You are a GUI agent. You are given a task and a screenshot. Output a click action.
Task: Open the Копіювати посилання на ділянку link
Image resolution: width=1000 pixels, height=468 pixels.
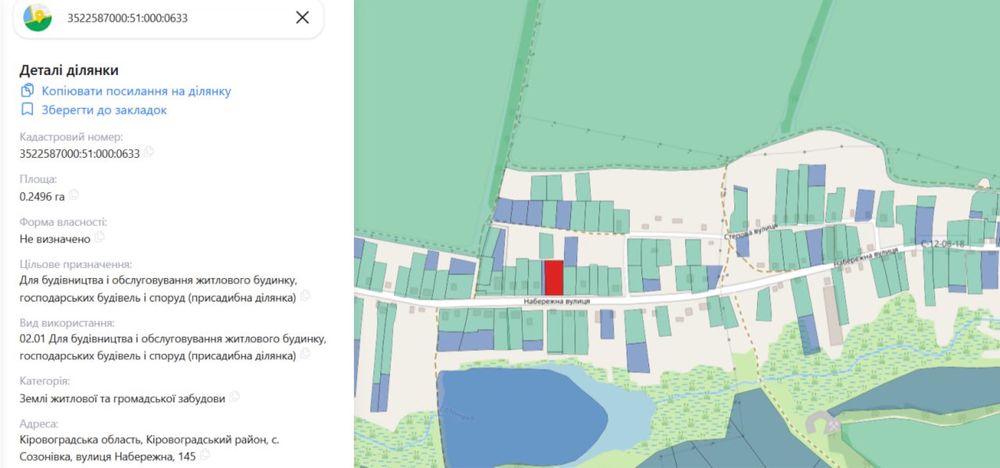click(136, 91)
